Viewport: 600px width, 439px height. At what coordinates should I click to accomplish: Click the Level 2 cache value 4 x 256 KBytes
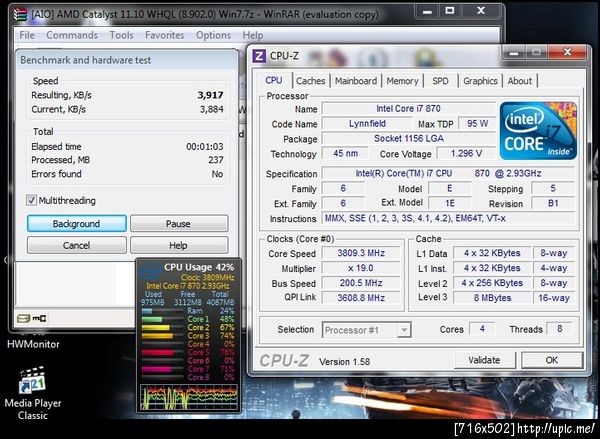click(x=492, y=283)
